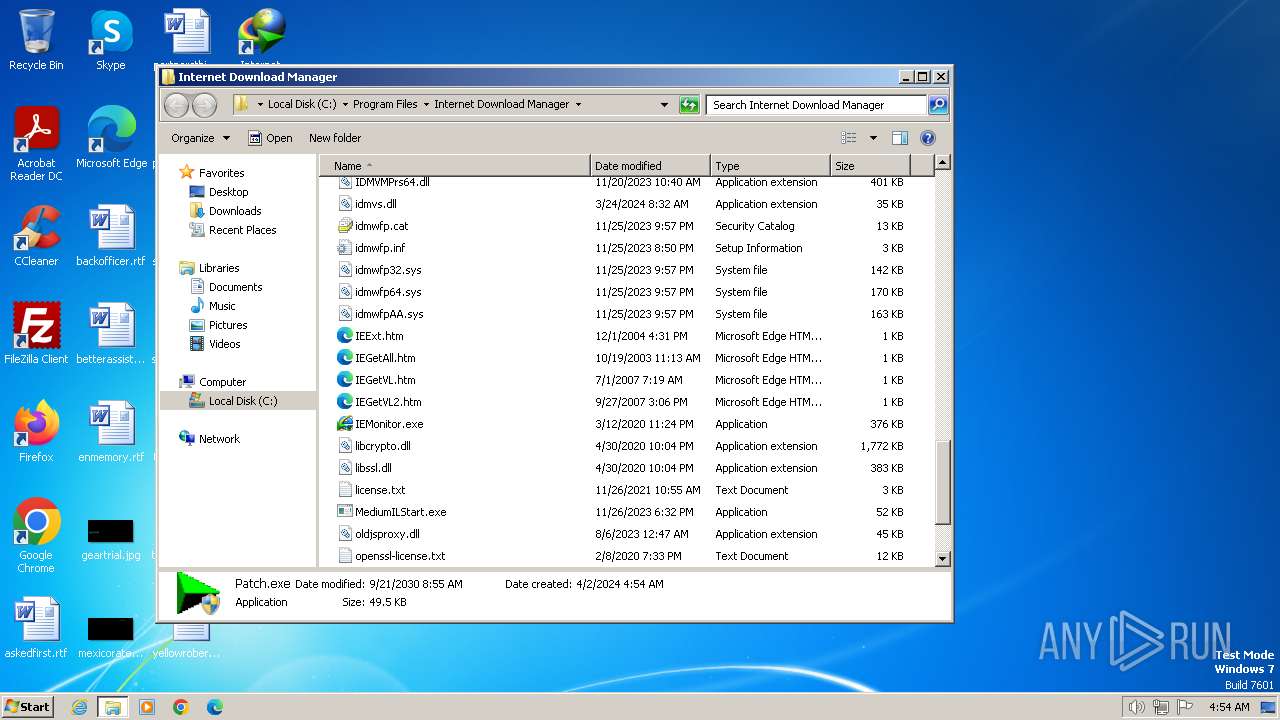Click the green refresh button beside address bar
The width and height of the screenshot is (1280, 720).
coord(689,104)
